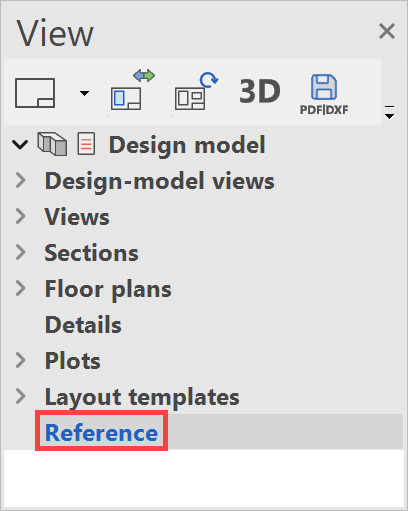
Task: Open the dropdown arrow beside the layout icon
Action: click(x=84, y=93)
